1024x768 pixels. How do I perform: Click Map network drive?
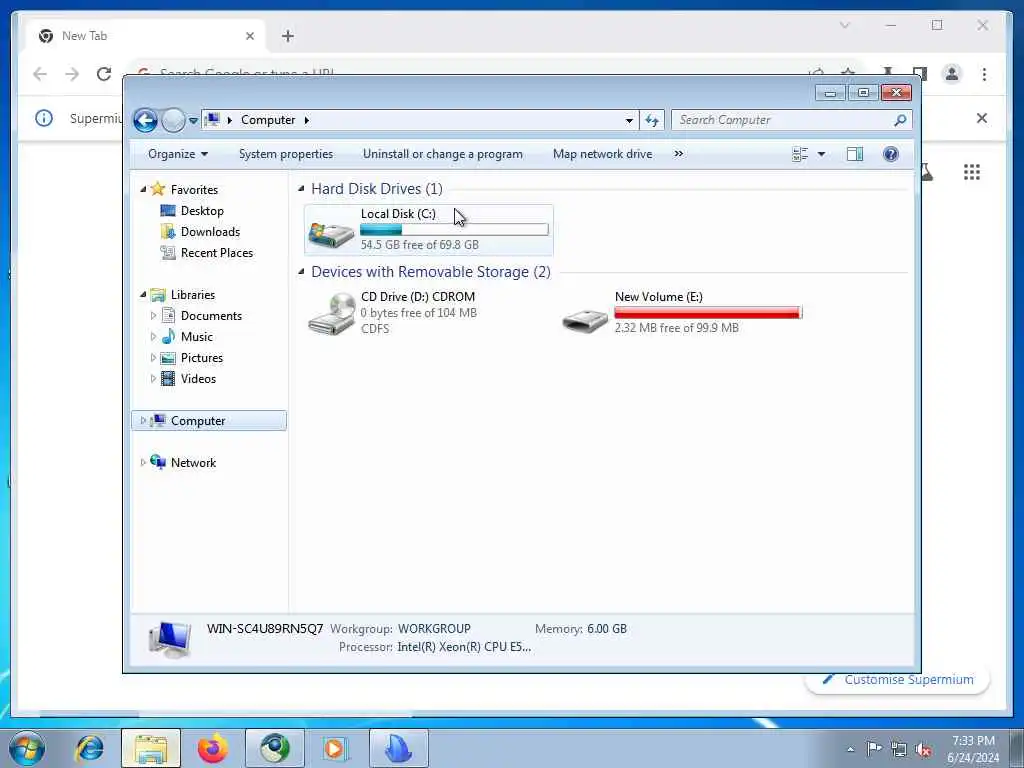tap(602, 154)
